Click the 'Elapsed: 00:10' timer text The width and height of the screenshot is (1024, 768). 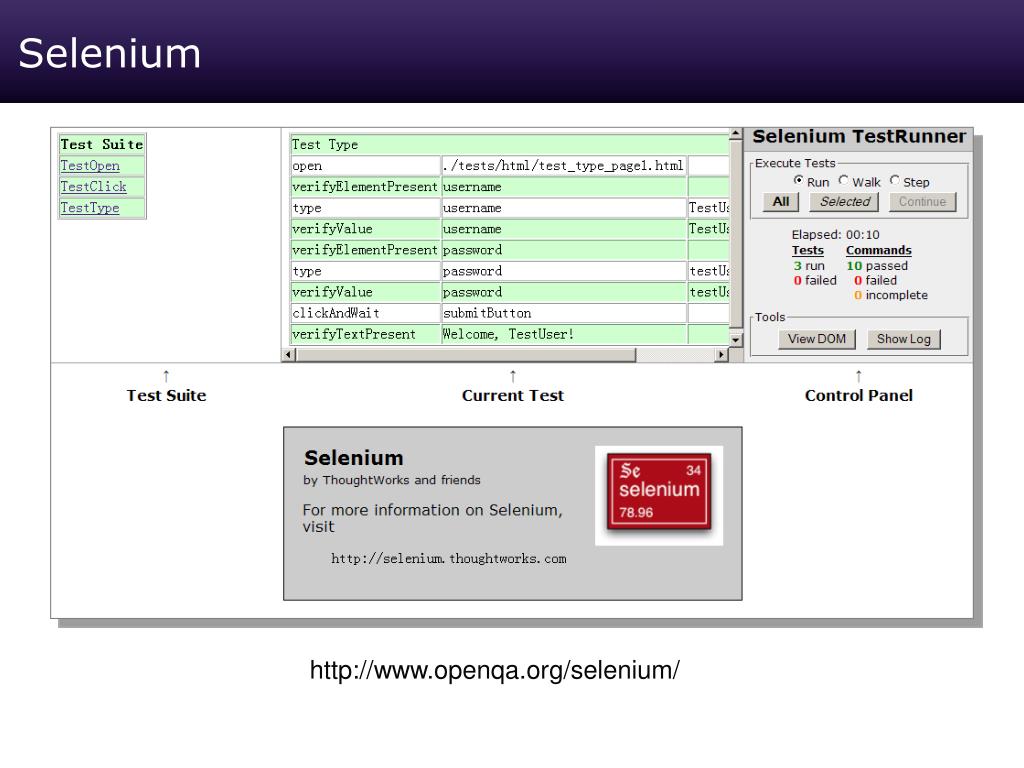(835, 234)
